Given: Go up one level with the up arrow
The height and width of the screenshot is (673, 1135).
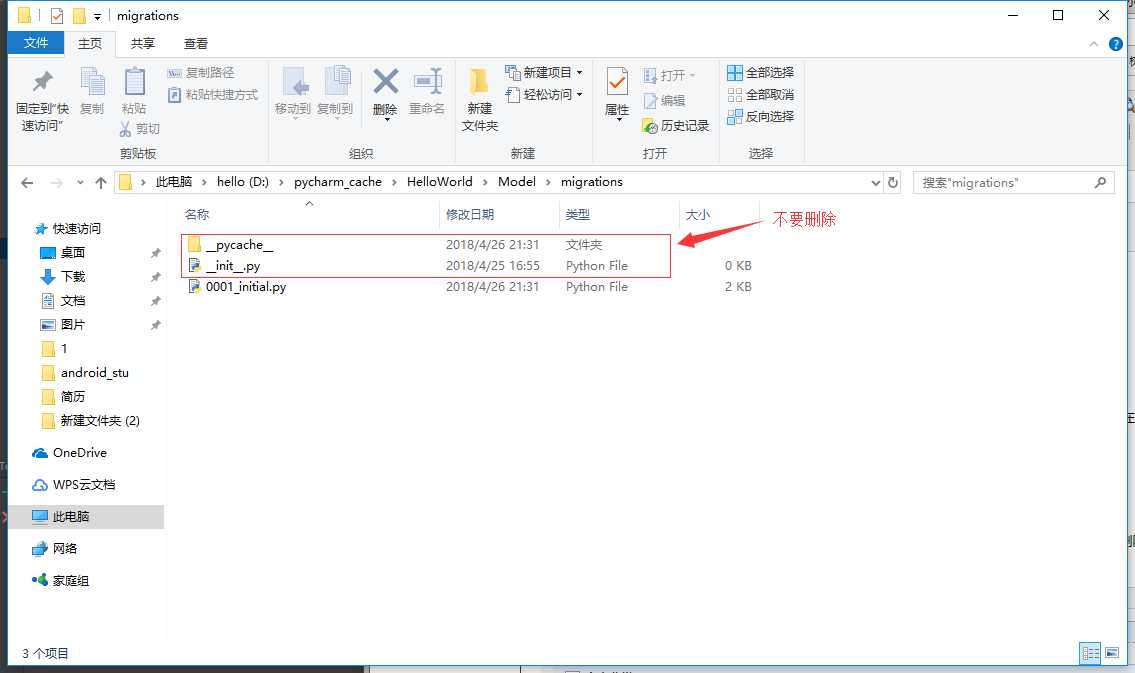Looking at the screenshot, I should [101, 182].
